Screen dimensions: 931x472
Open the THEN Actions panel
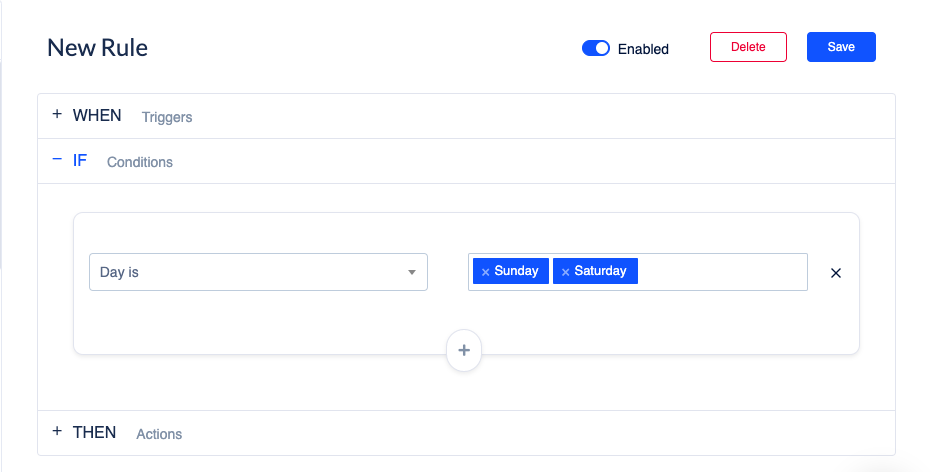pos(466,433)
